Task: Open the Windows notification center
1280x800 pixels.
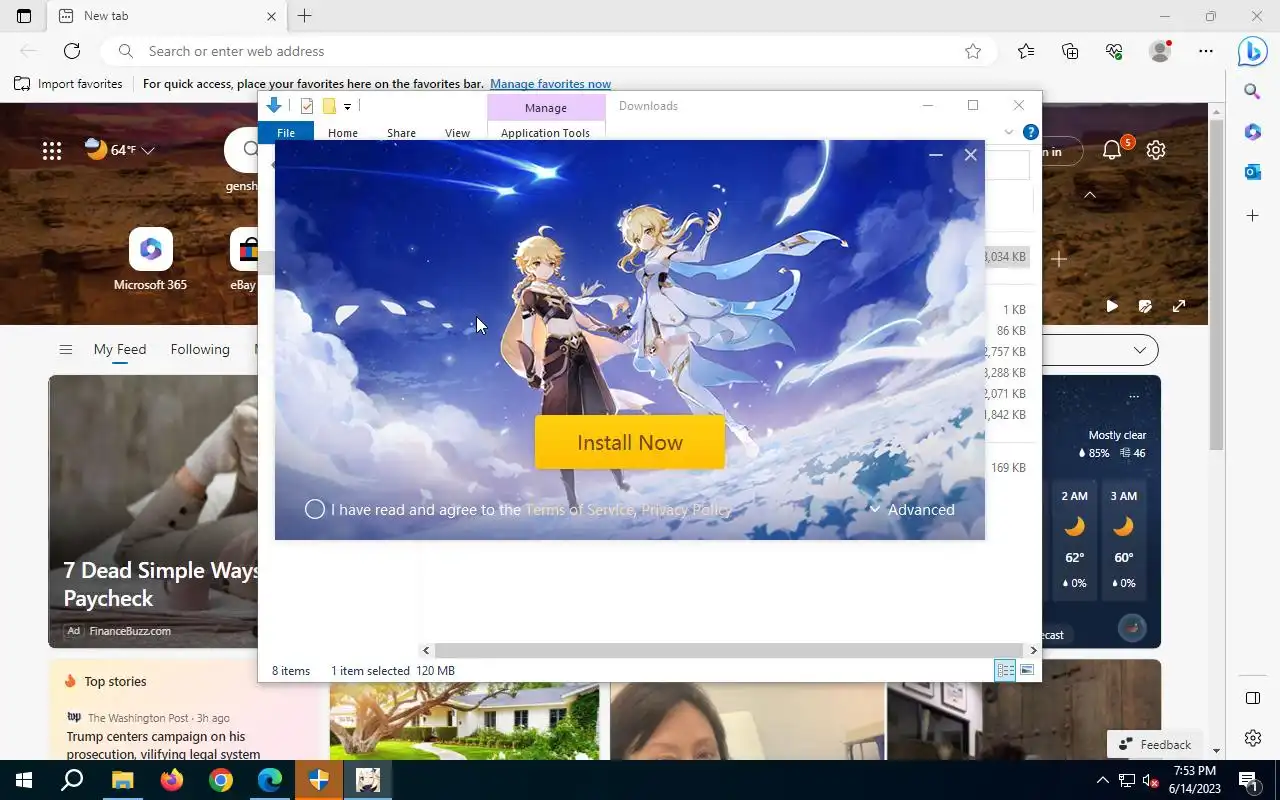Action: 1248,780
